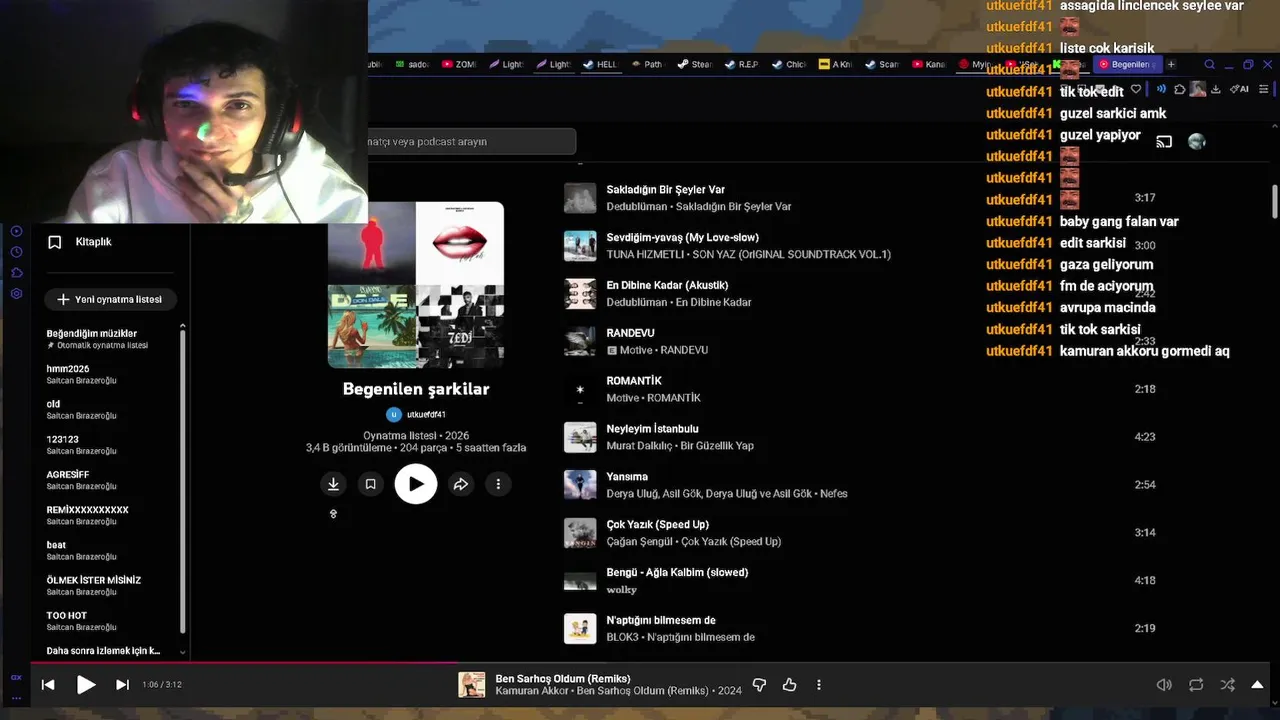Open Murat Dalkılıç artist link
The image size is (1280, 720).
click(639, 446)
